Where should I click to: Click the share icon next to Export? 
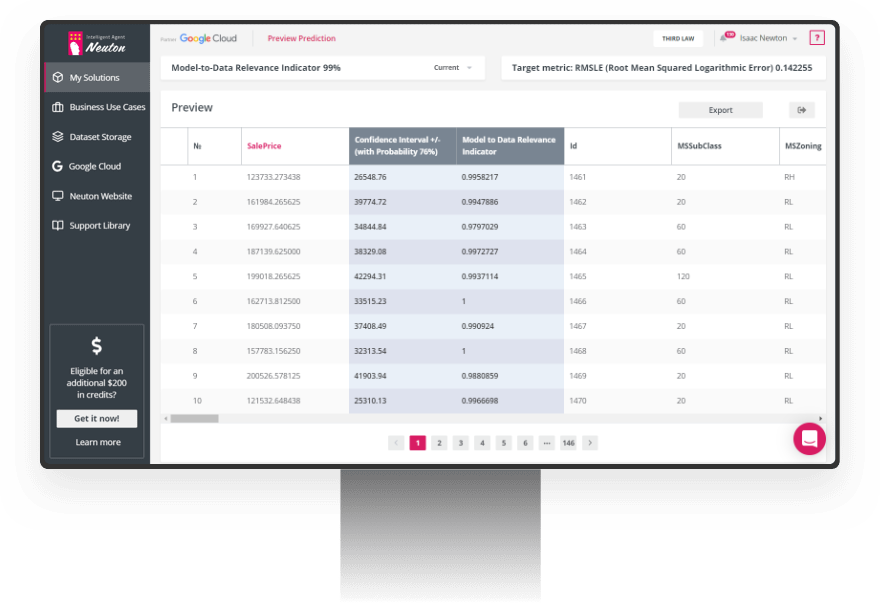(x=801, y=110)
